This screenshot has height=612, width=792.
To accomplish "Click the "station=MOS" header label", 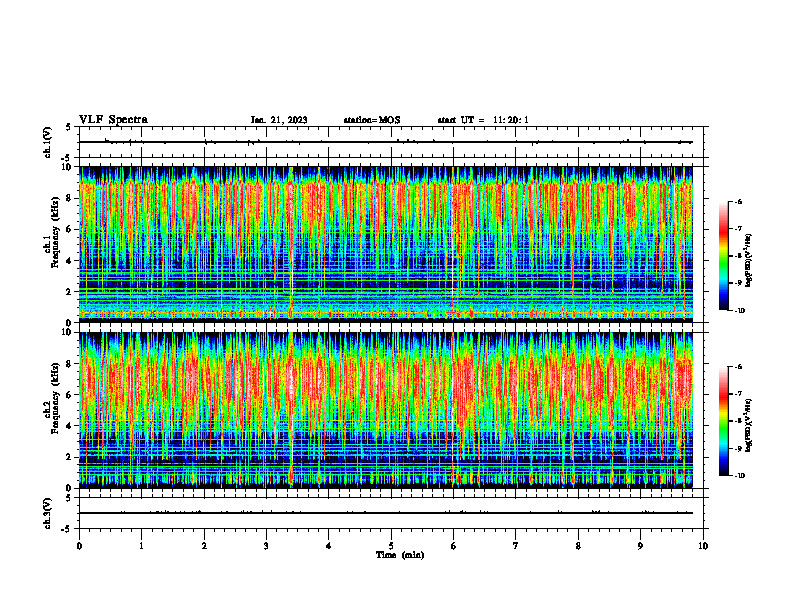I will pos(372,120).
